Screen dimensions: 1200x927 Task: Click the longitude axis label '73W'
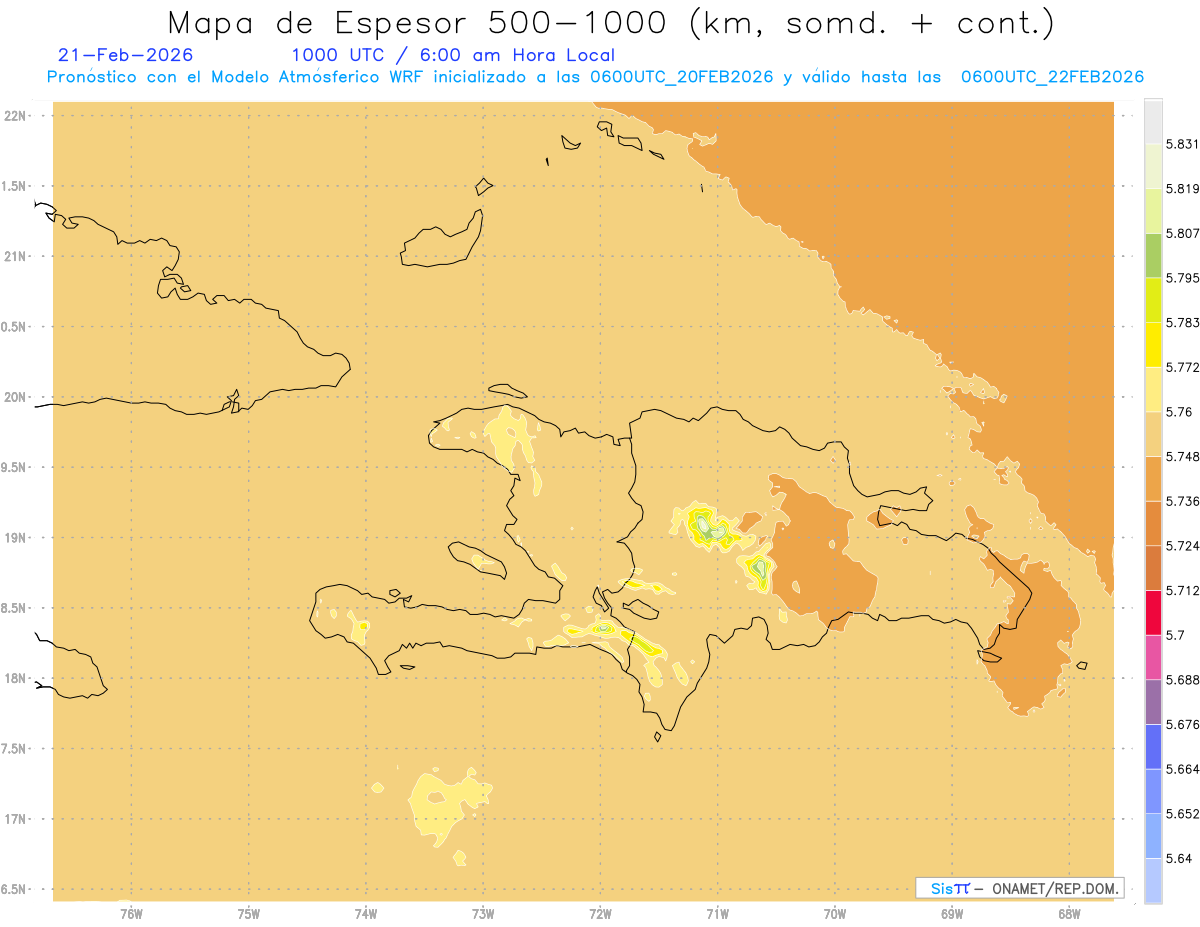[x=483, y=914]
